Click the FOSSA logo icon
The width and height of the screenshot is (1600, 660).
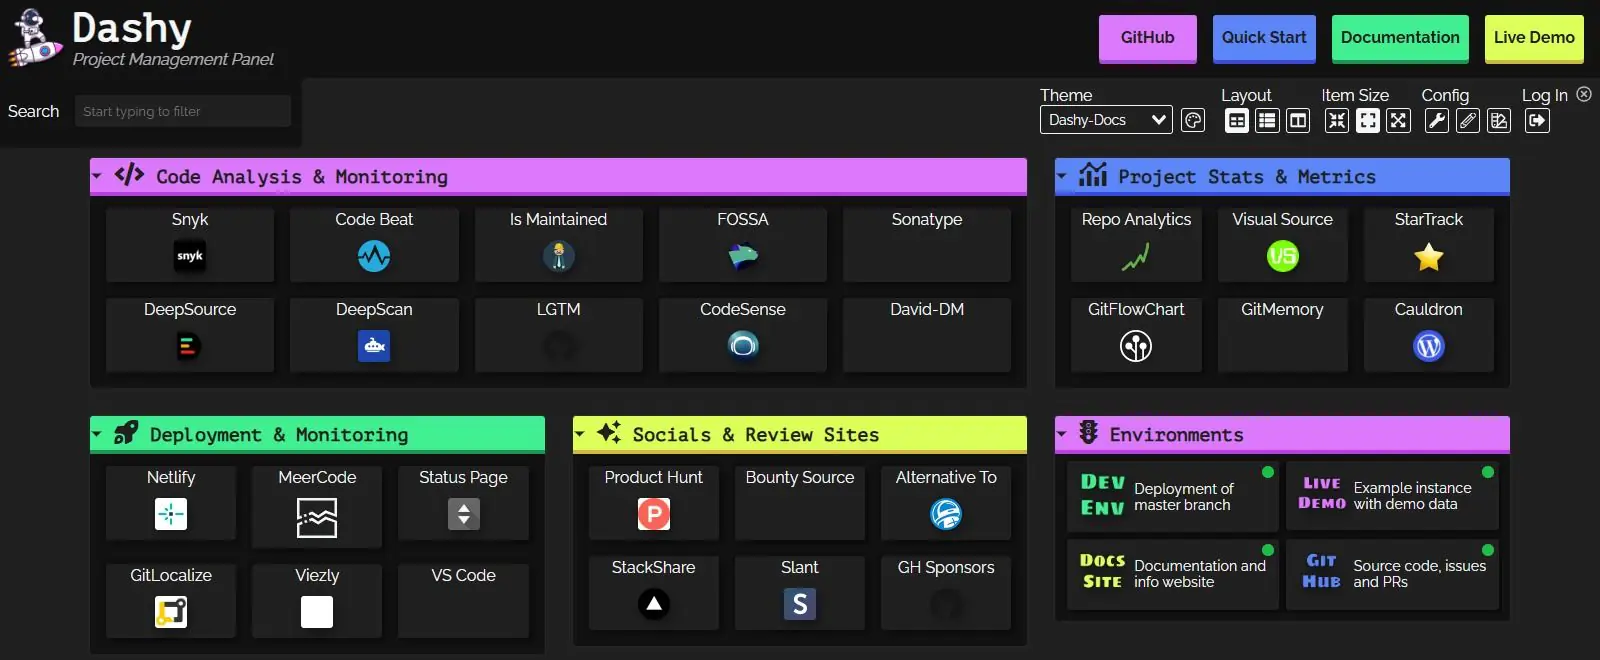(x=743, y=256)
